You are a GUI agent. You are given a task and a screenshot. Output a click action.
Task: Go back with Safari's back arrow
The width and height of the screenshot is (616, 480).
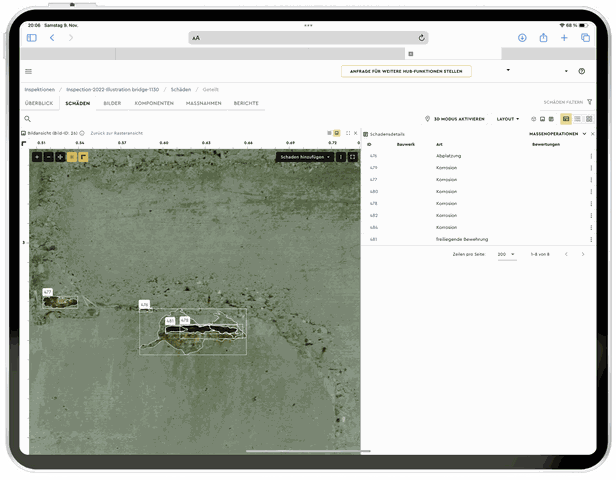pos(52,38)
